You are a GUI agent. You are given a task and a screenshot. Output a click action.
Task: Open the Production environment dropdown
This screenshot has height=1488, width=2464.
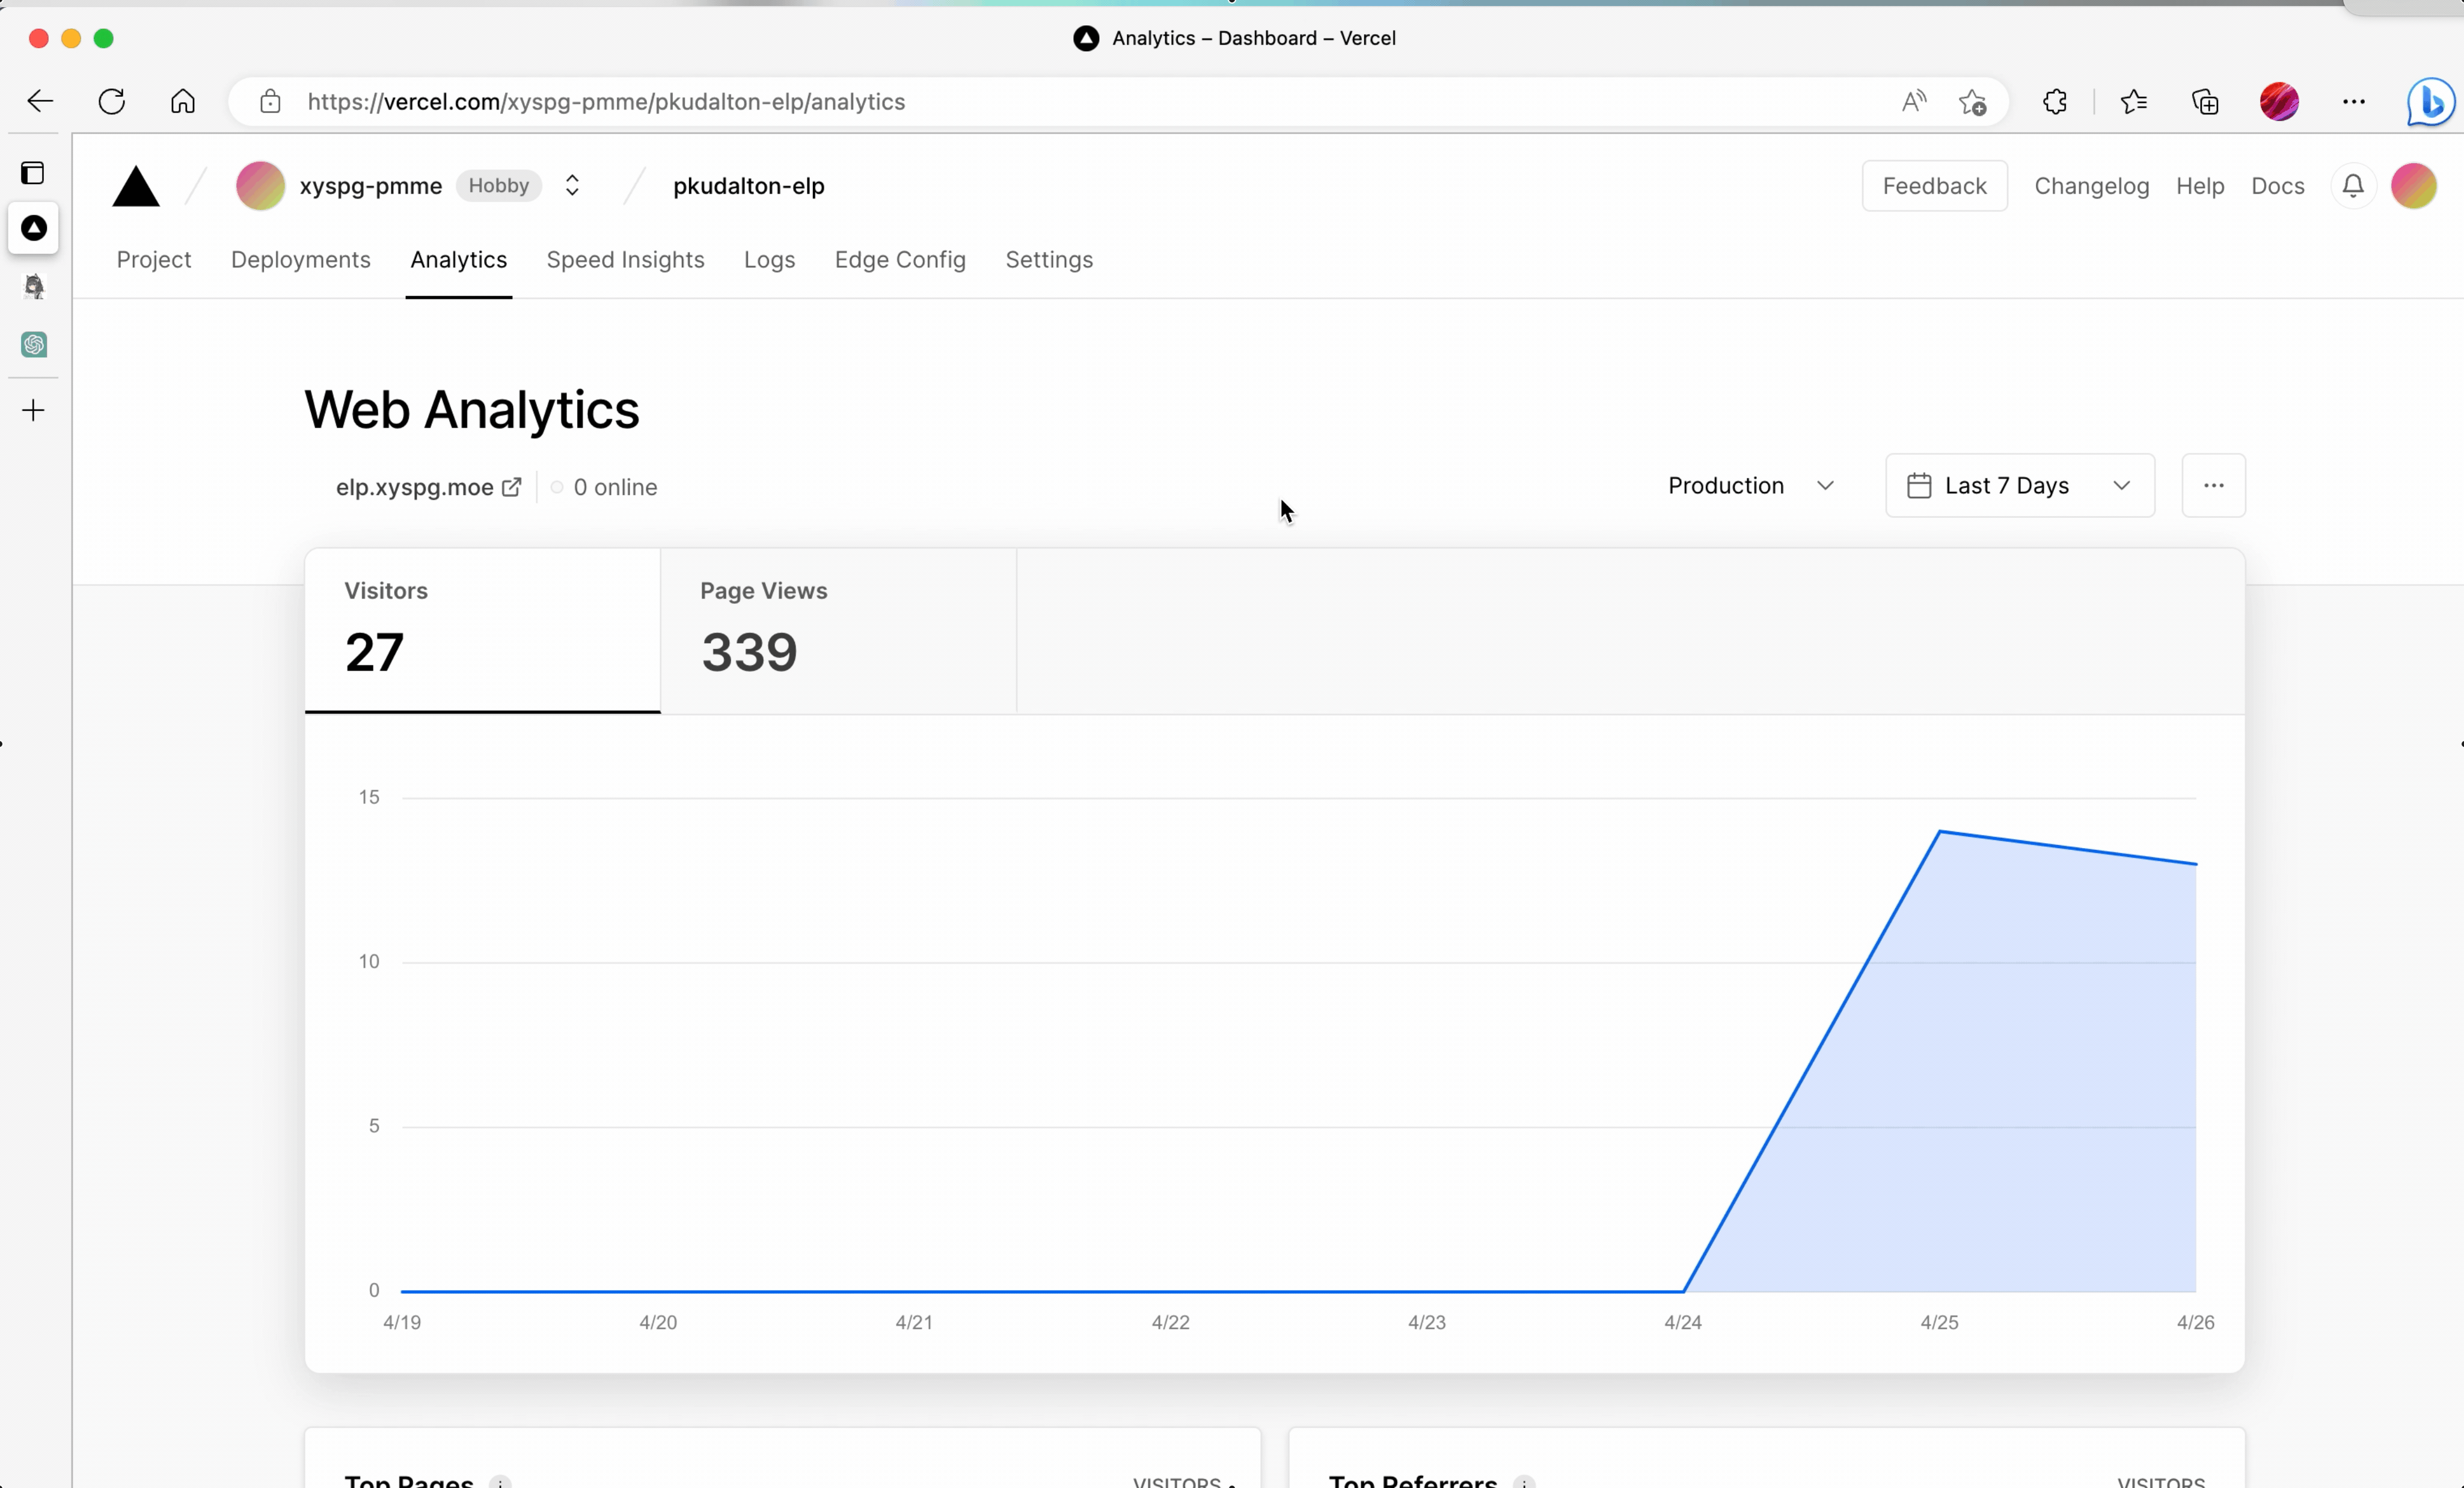[x=1750, y=486]
